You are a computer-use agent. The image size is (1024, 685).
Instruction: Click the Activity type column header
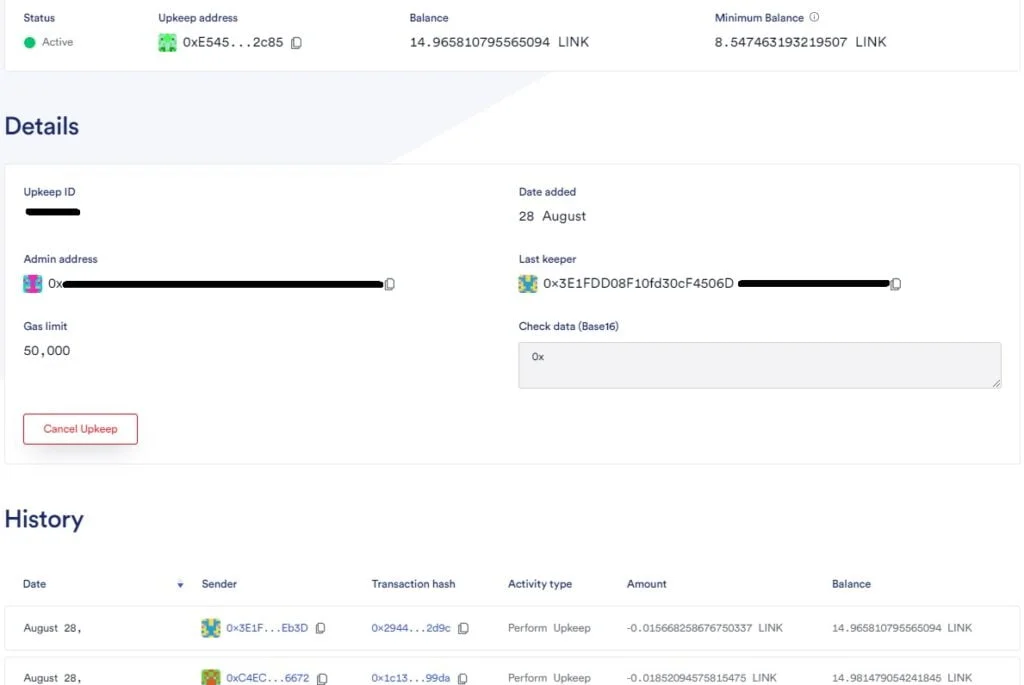point(540,584)
